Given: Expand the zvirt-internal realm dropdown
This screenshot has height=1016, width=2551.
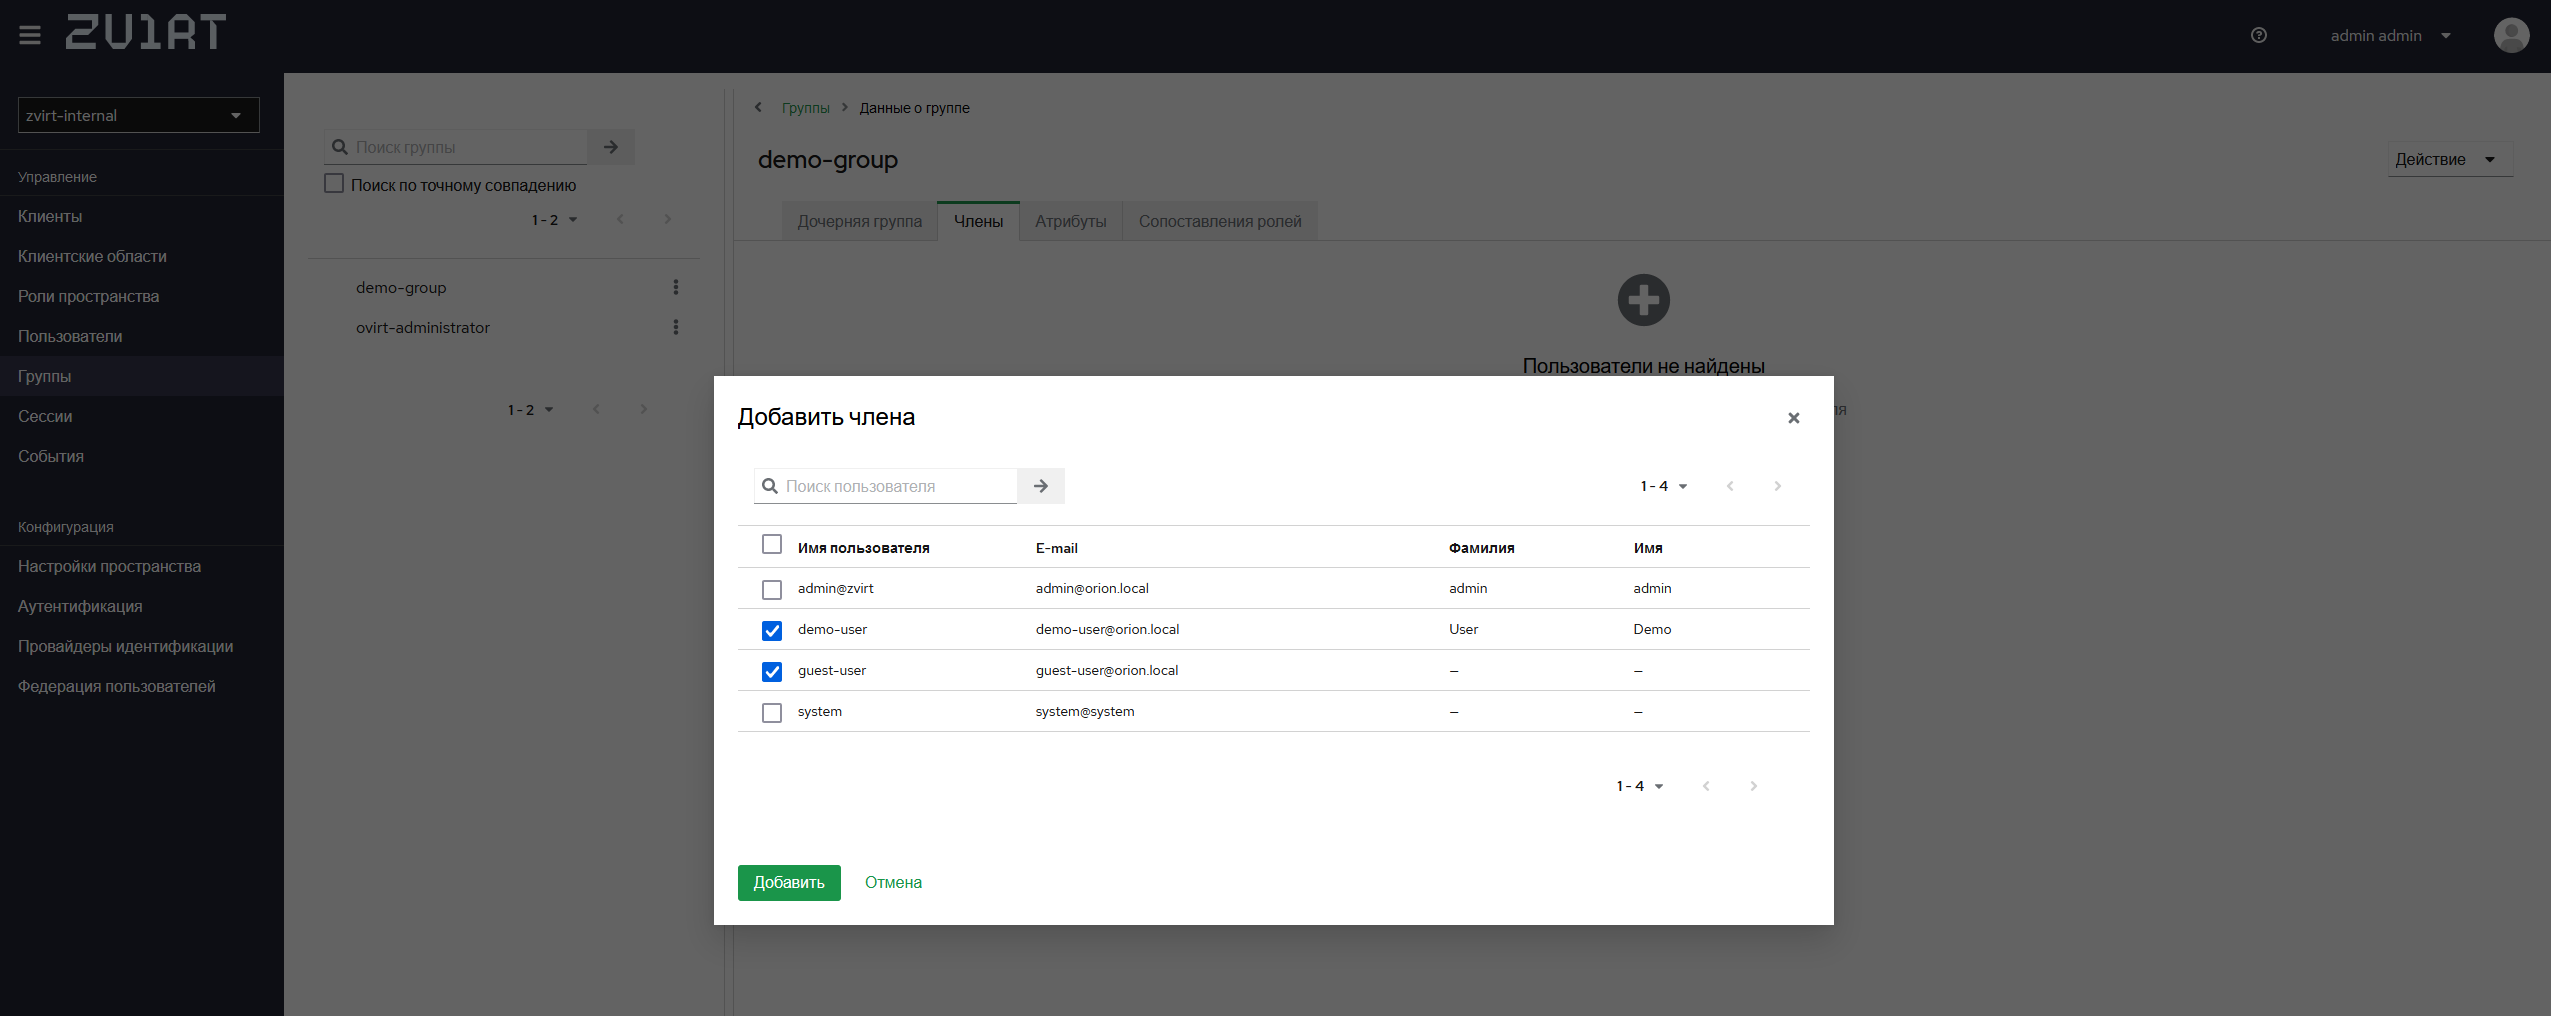Looking at the screenshot, I should pos(139,115).
